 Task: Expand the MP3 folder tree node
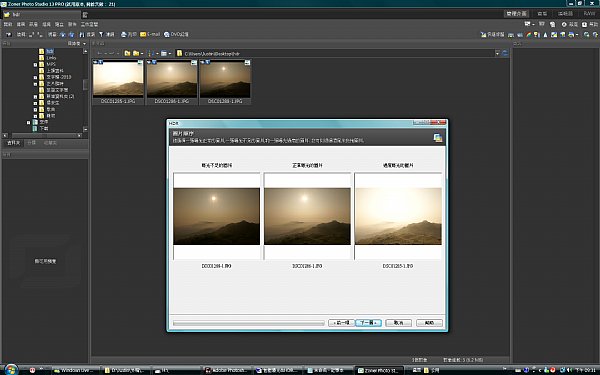[x=35, y=64]
